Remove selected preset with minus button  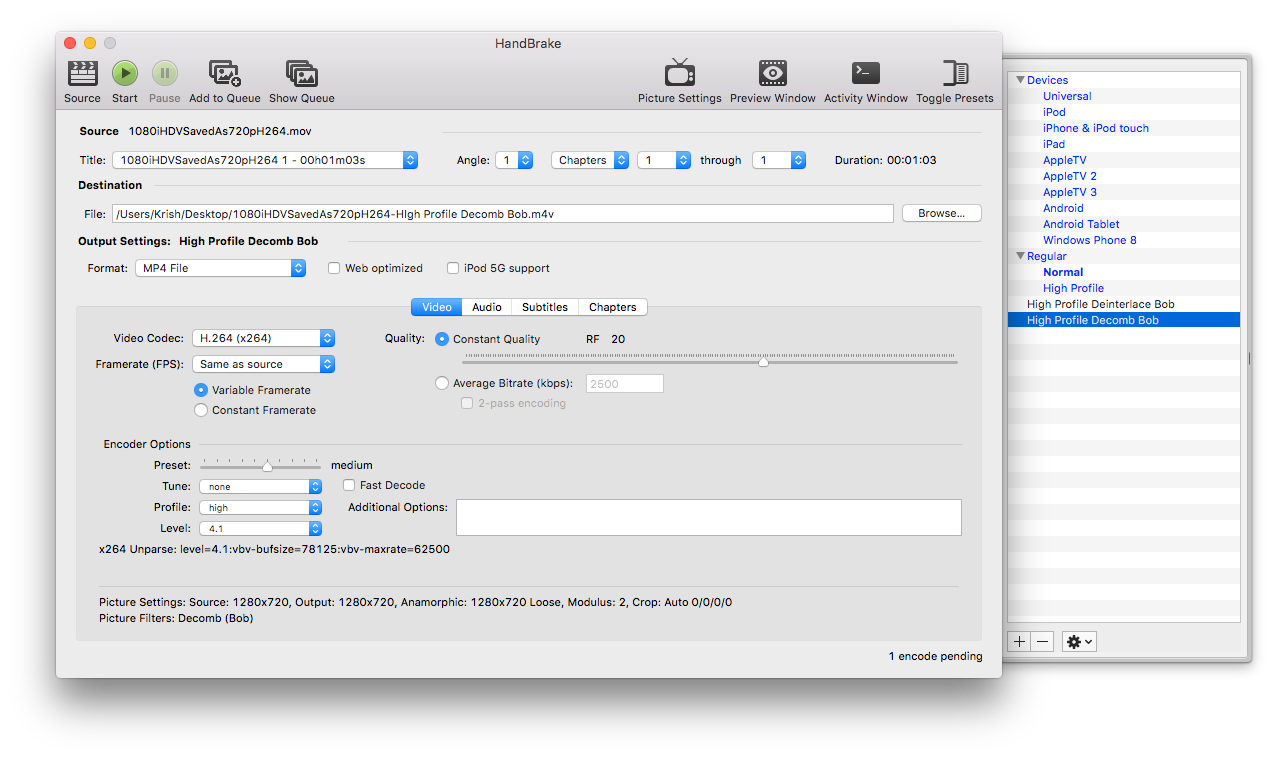[x=1043, y=642]
